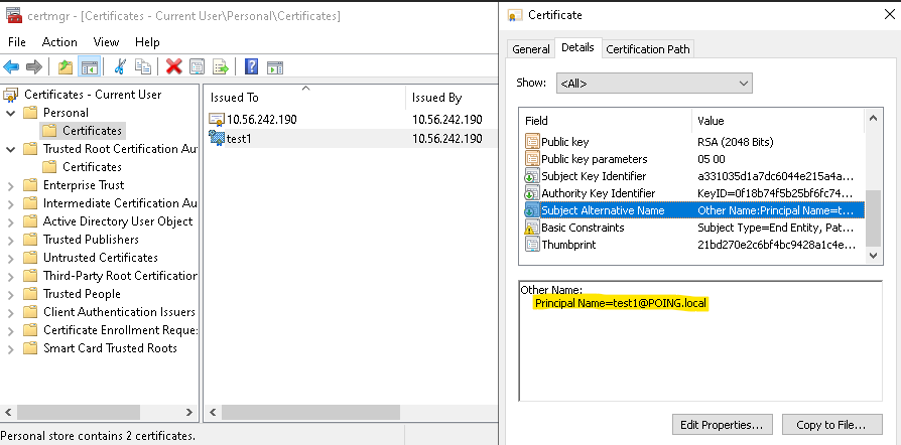The width and height of the screenshot is (901, 445).
Task: Toggle Show/Hide Console Tree icon
Action: click(90, 67)
